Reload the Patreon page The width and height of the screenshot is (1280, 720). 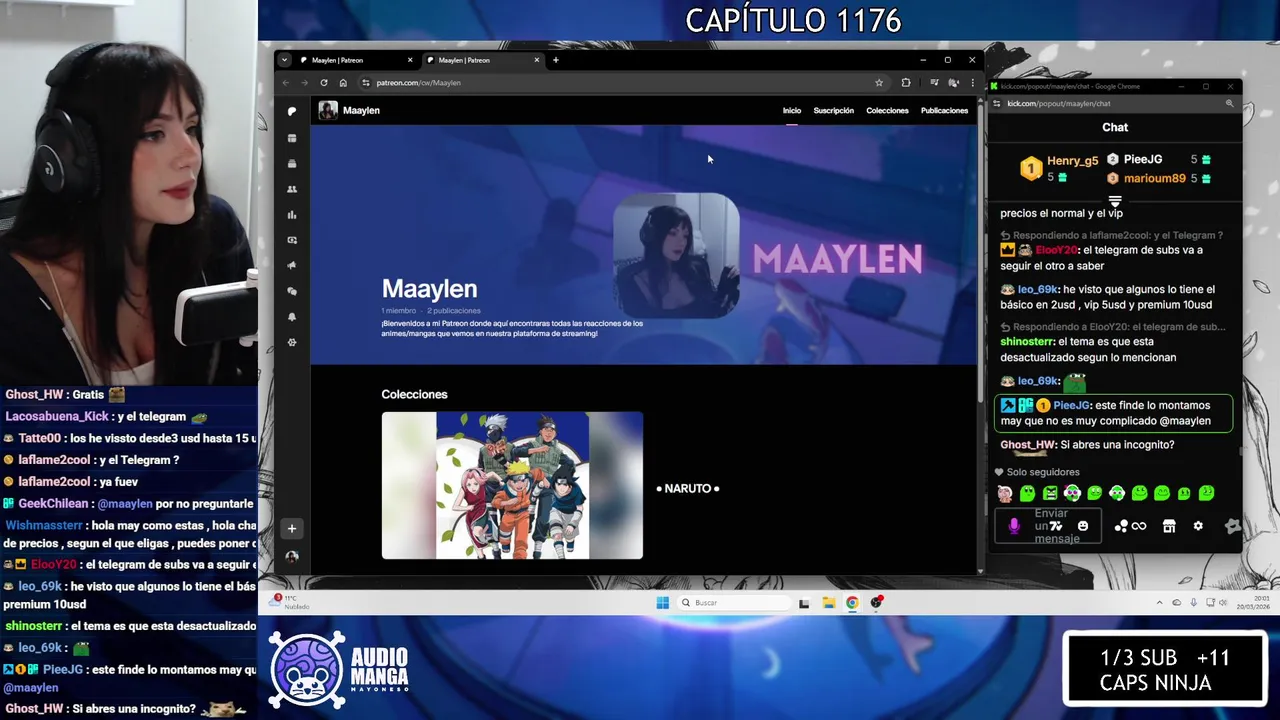coord(323,83)
